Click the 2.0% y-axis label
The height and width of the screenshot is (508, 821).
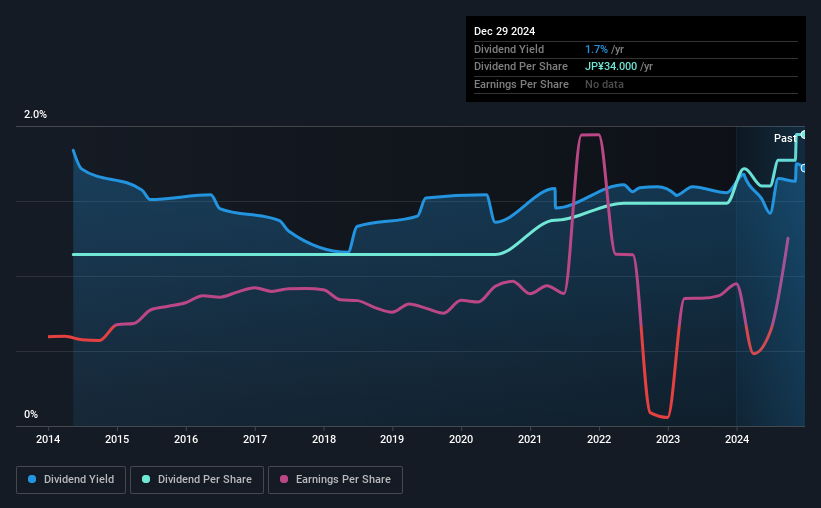click(35, 114)
